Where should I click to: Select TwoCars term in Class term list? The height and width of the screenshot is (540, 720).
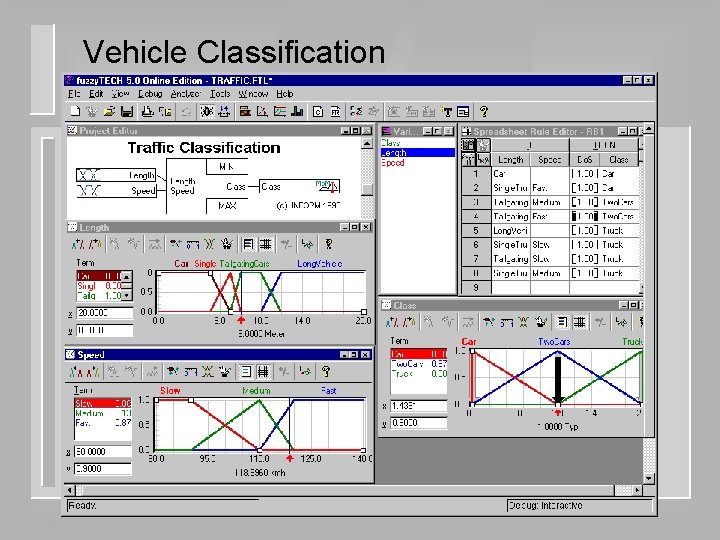(418, 364)
